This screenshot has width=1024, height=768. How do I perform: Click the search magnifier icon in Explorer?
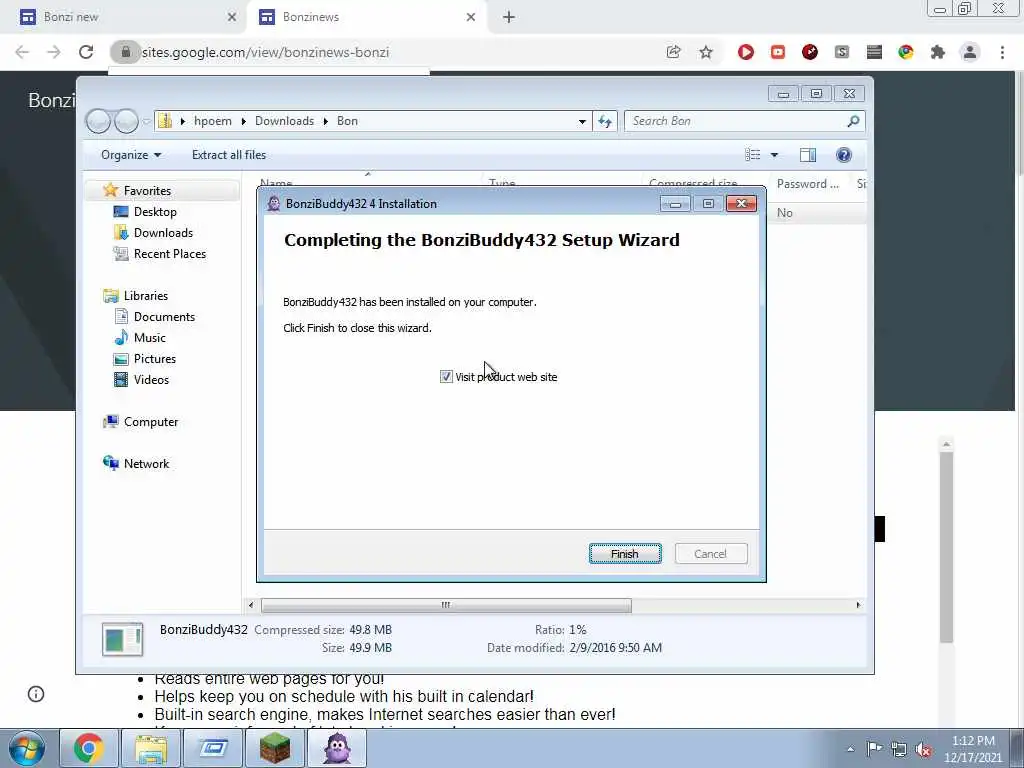pyautogui.click(x=853, y=121)
